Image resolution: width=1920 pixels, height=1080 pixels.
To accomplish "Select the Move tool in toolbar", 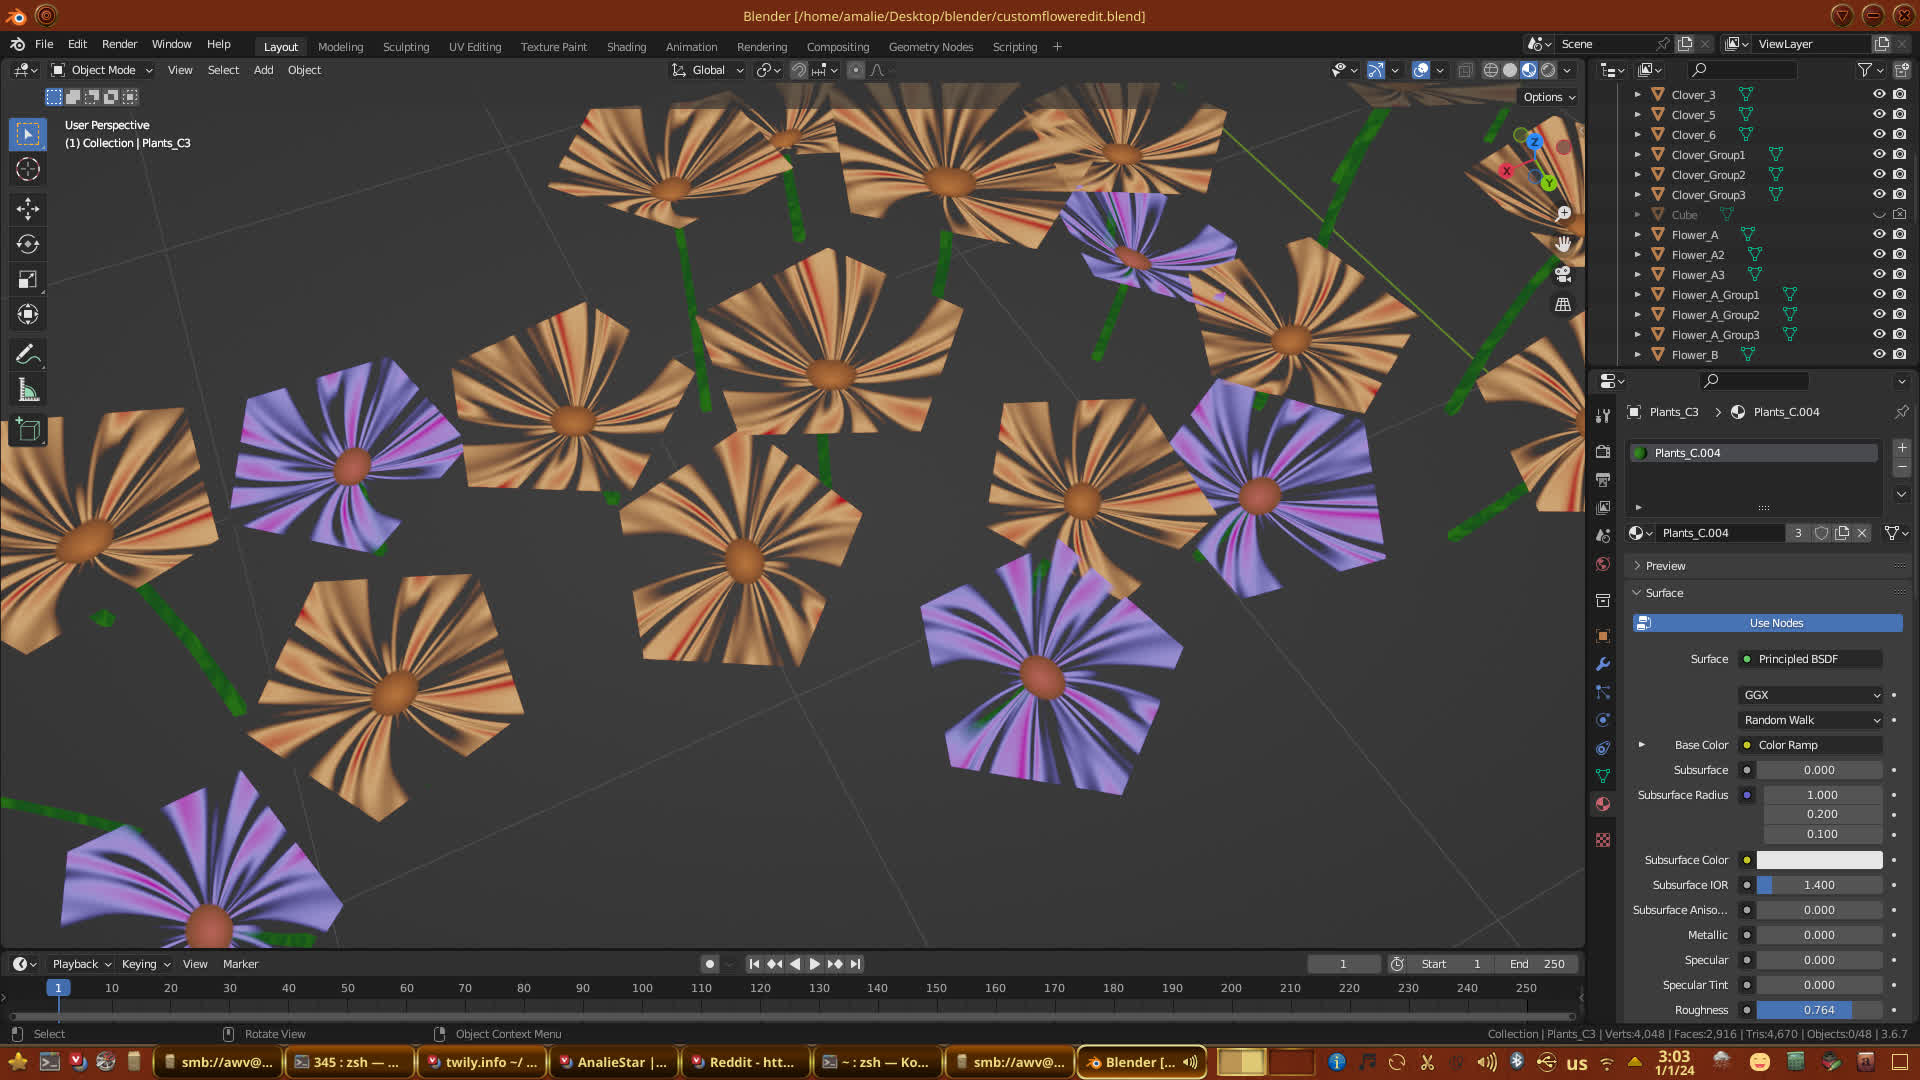I will [x=28, y=209].
